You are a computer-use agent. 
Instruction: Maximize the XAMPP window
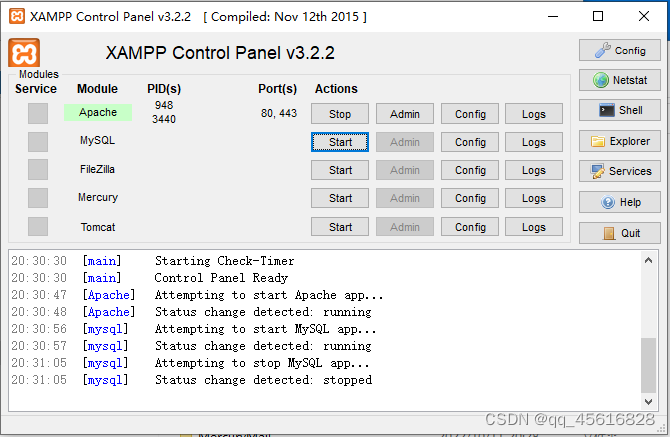pyautogui.click(x=598, y=16)
